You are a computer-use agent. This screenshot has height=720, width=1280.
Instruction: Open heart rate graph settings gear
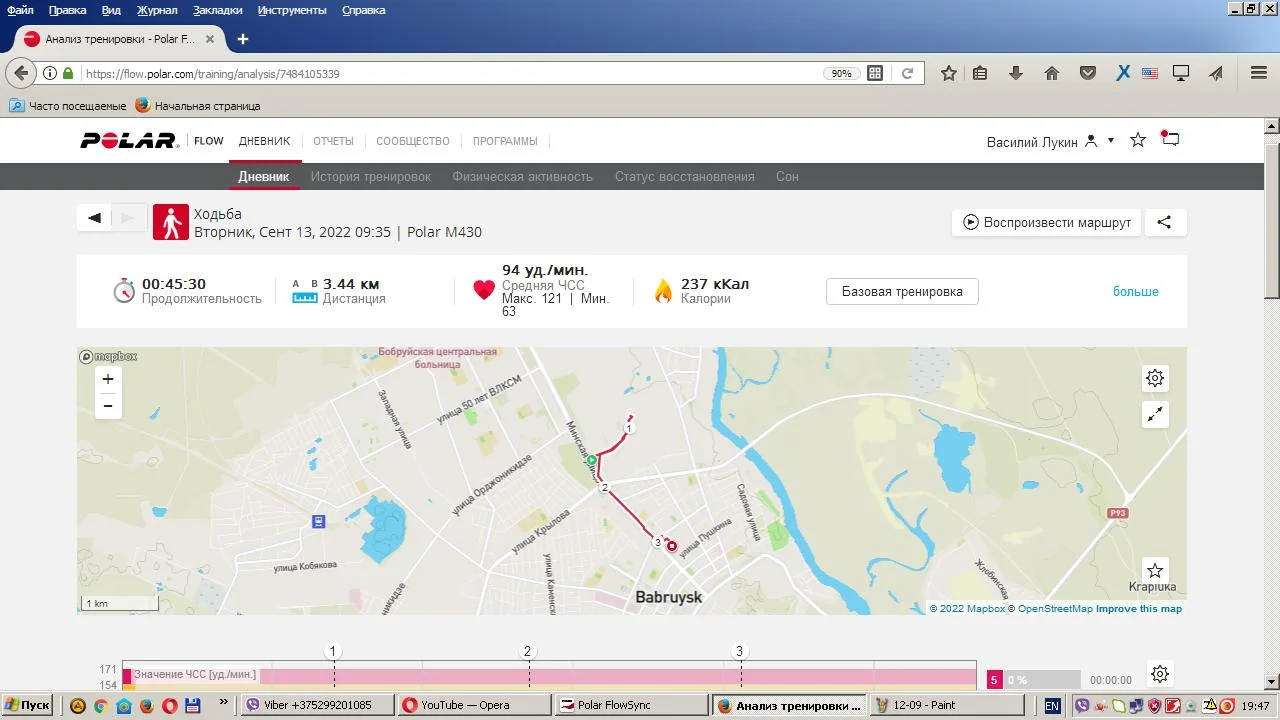[1159, 674]
